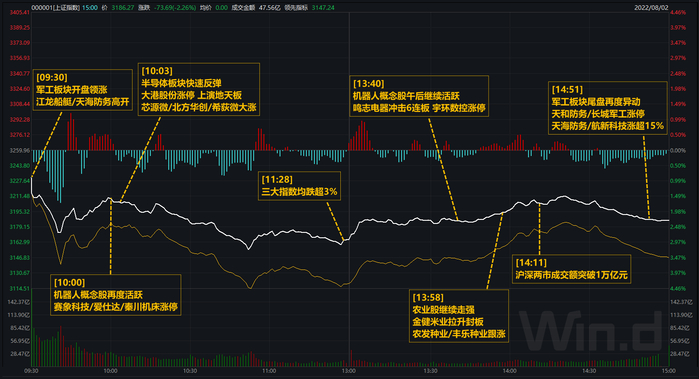The width and height of the screenshot is (699, 379).
Task: Click the 领先指标 3147.24 value
Action: pos(323,8)
